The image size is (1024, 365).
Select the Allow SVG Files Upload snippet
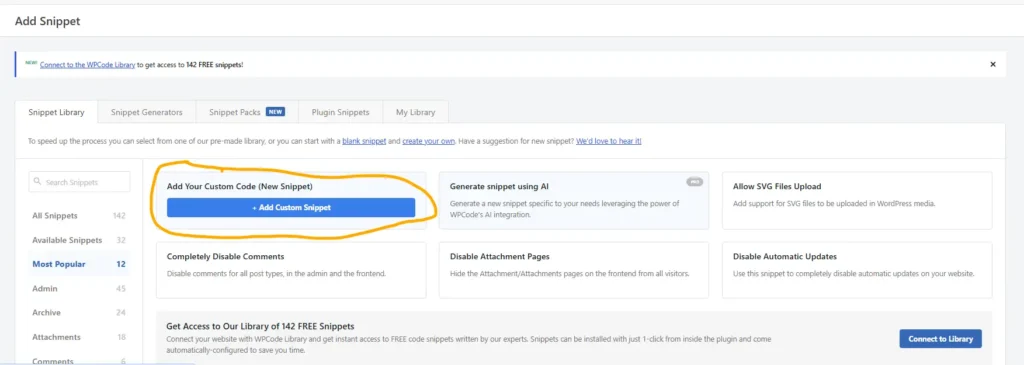pyautogui.click(x=857, y=200)
